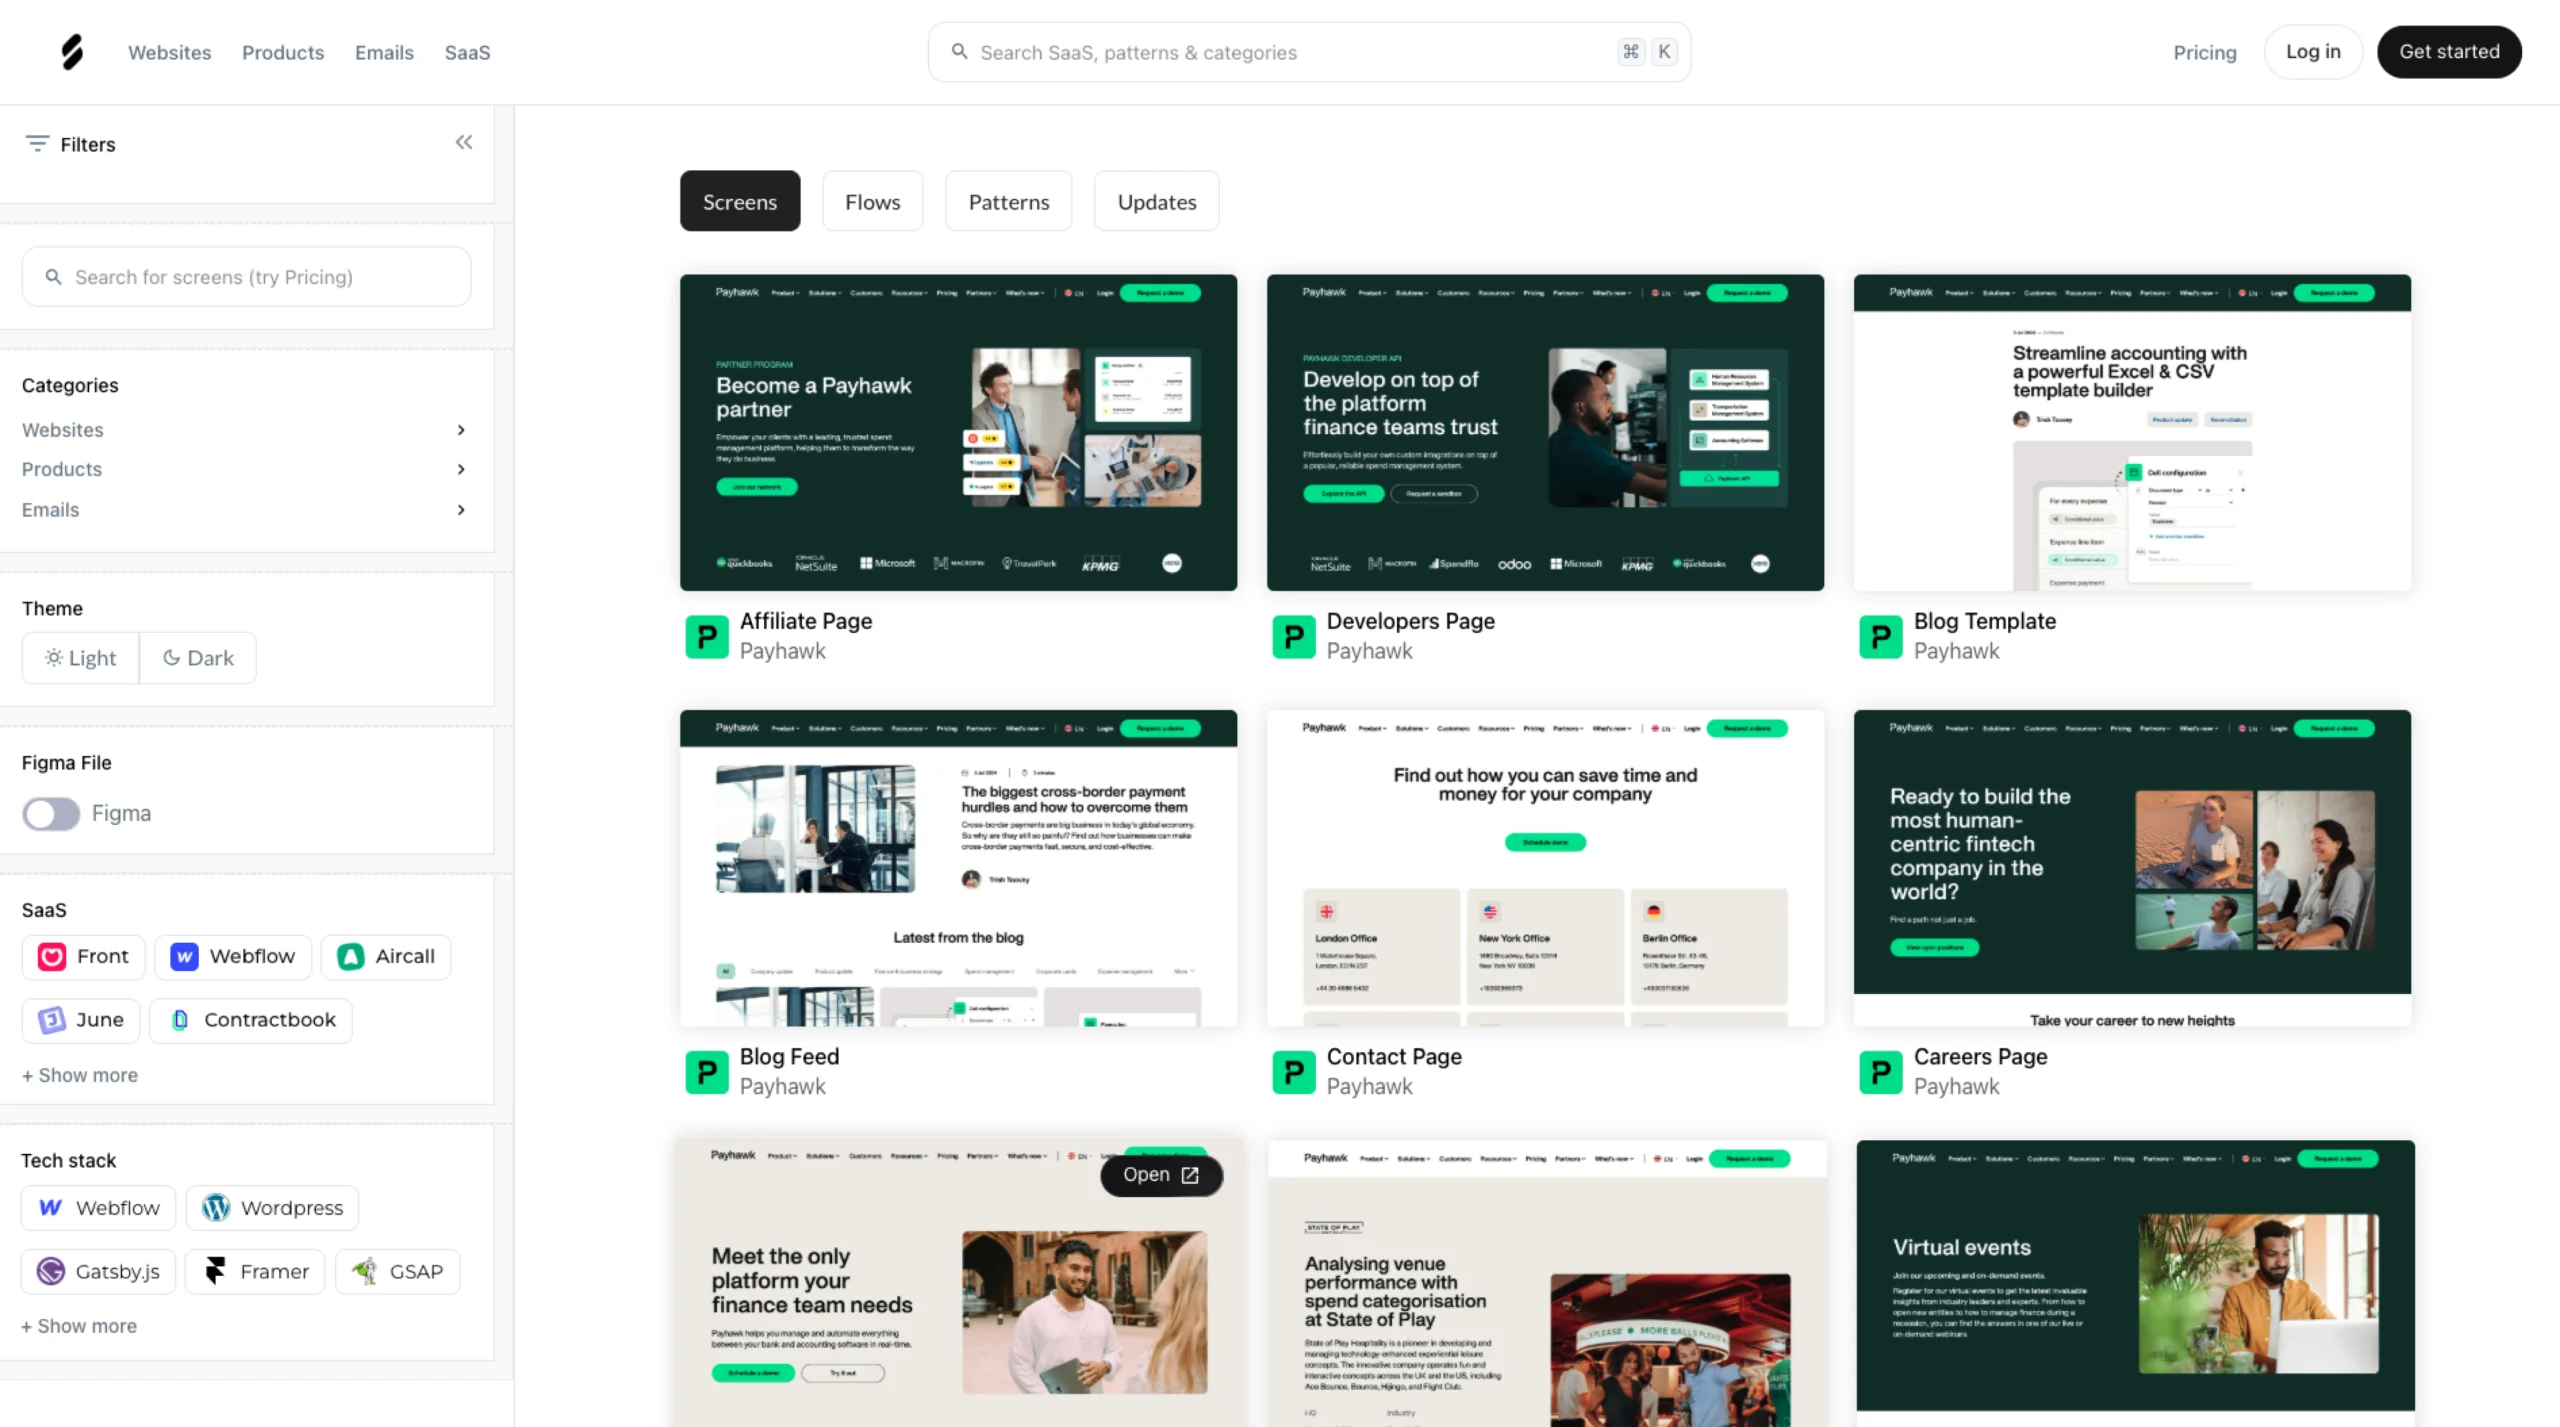Viewport: 2560px width, 1427px height.
Task: Choose the Dark theme option
Action: pos(198,658)
